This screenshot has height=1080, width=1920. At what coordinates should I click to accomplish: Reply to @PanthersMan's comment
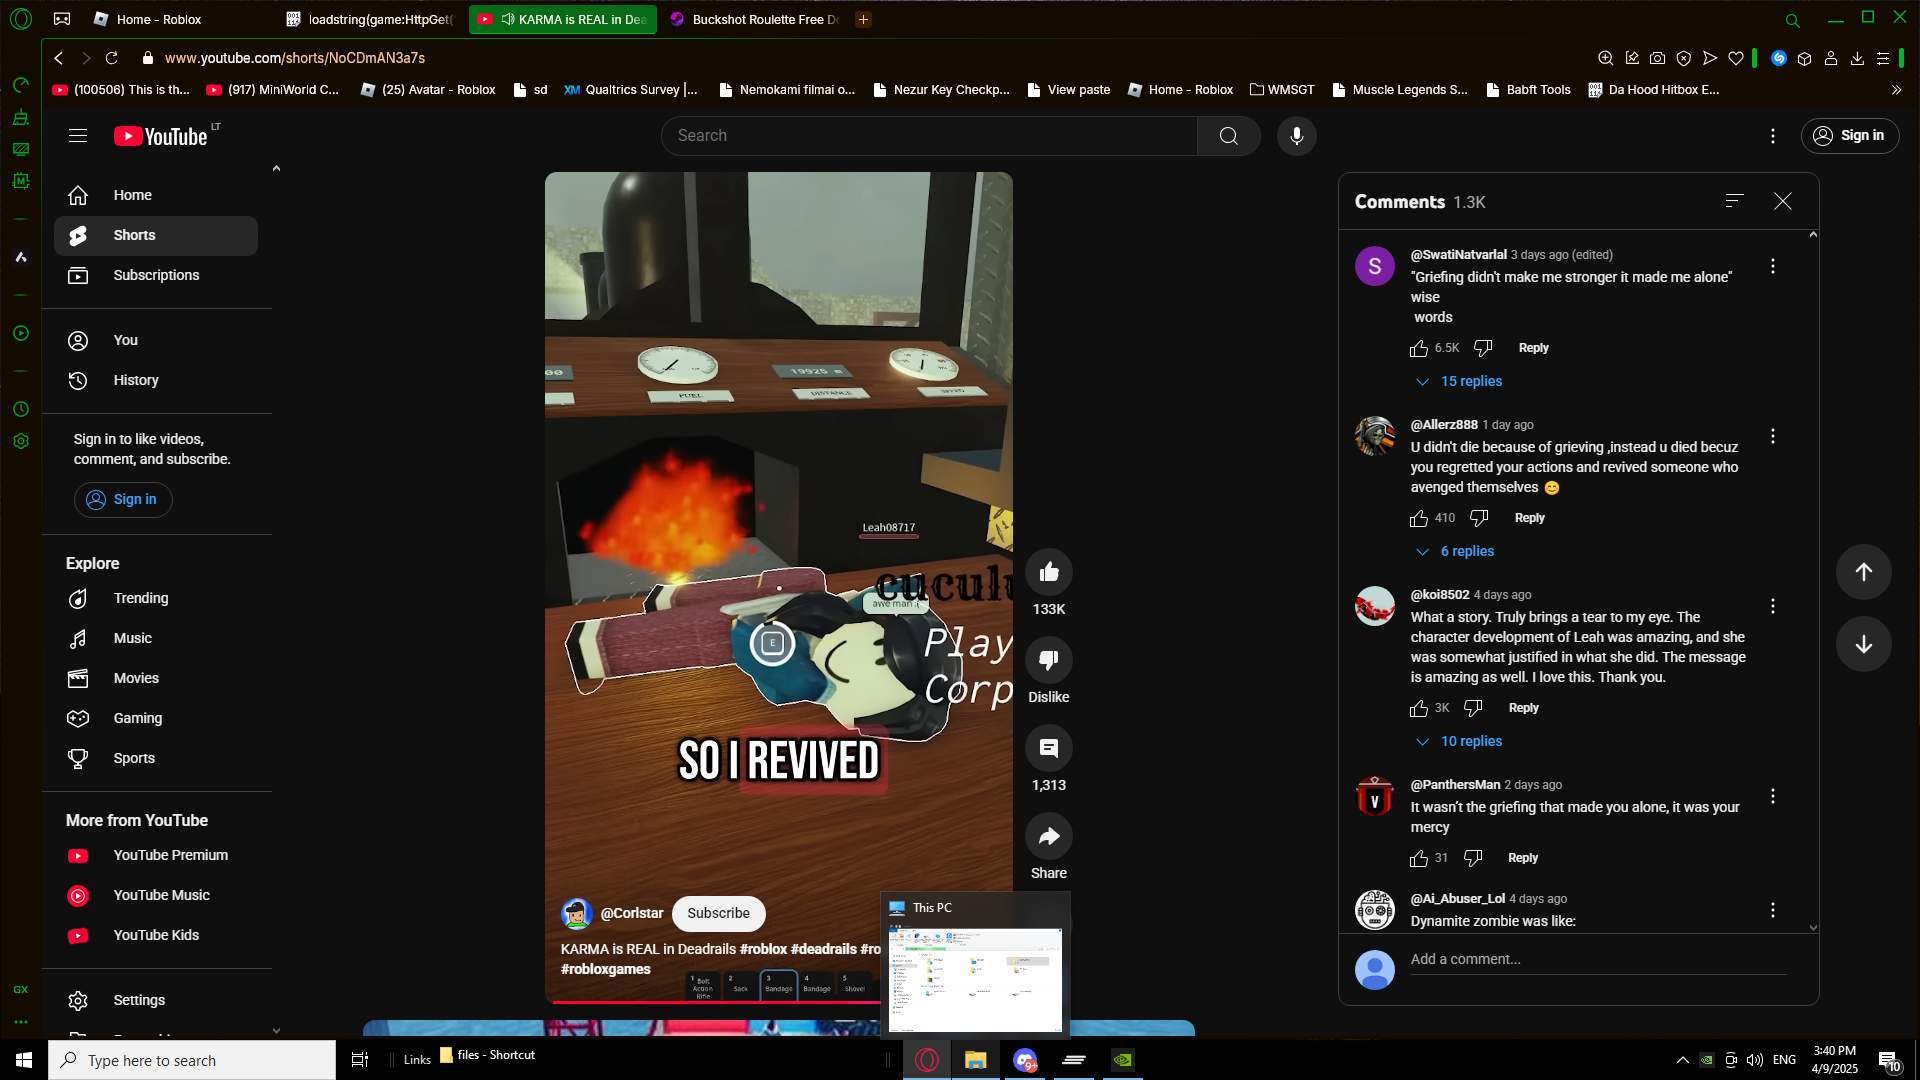pyautogui.click(x=1522, y=858)
